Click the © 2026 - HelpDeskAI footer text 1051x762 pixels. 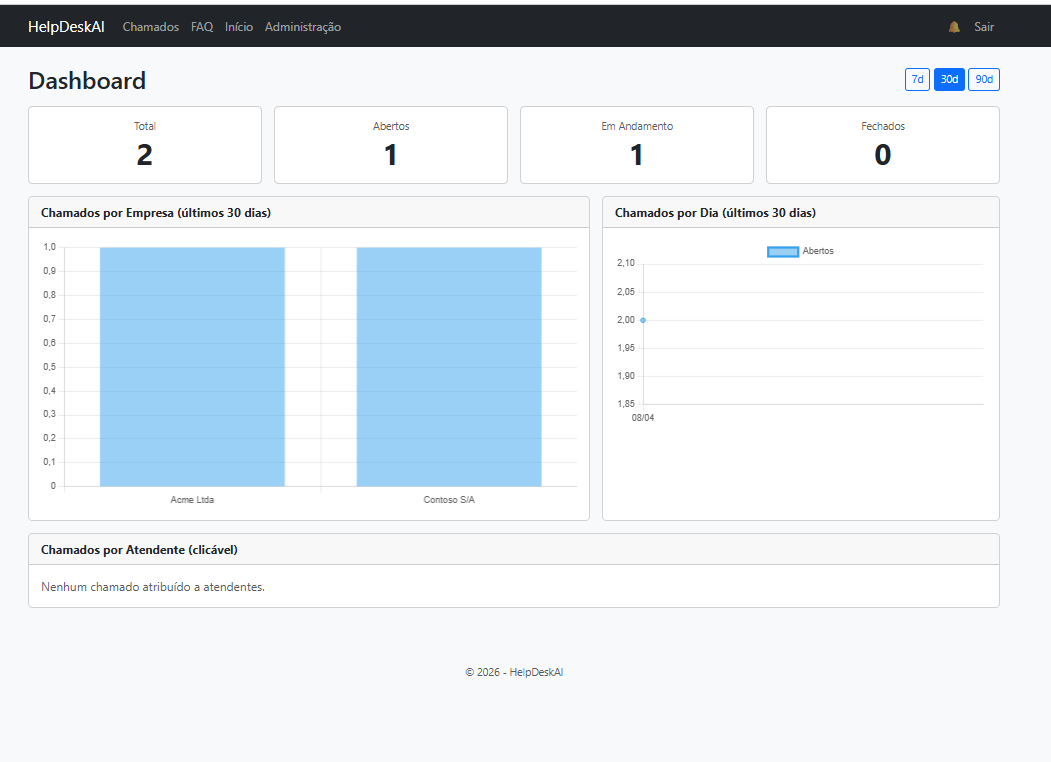[514, 672]
